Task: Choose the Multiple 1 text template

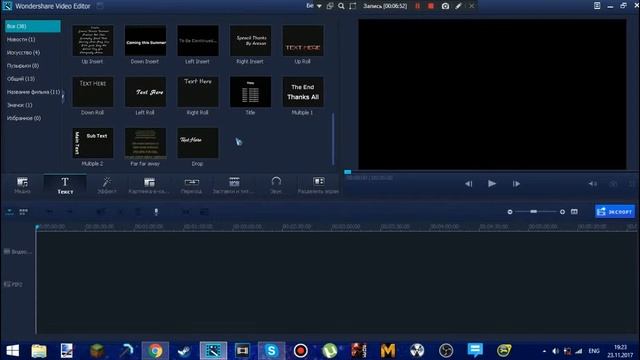Action: (x=303, y=92)
